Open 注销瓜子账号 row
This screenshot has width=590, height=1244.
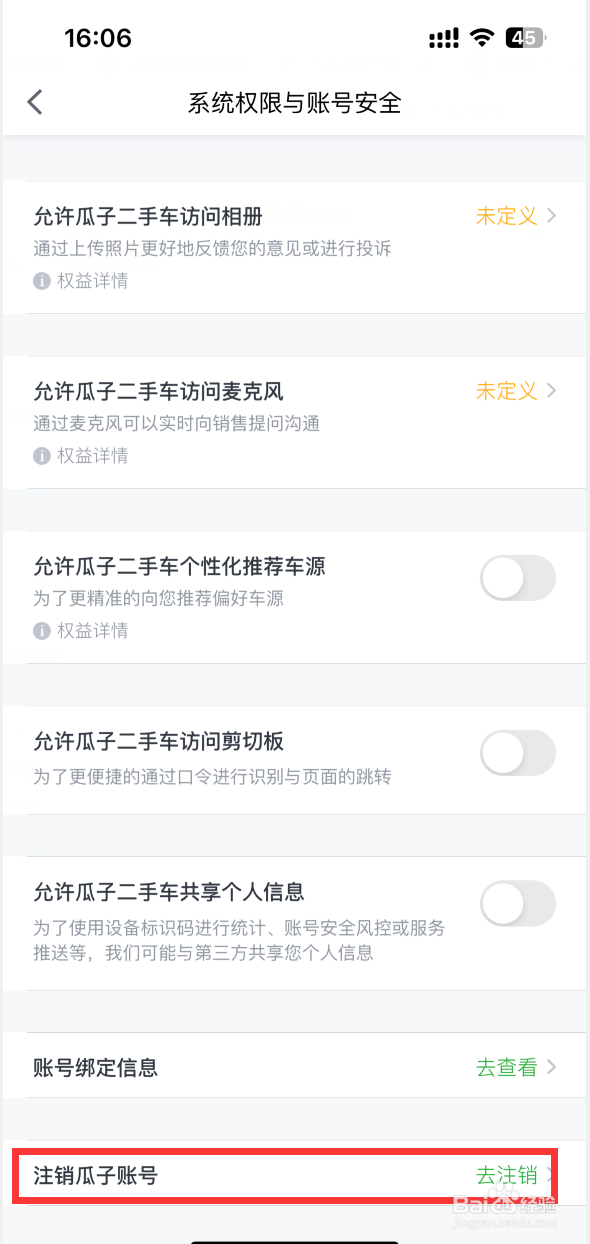295,1176
